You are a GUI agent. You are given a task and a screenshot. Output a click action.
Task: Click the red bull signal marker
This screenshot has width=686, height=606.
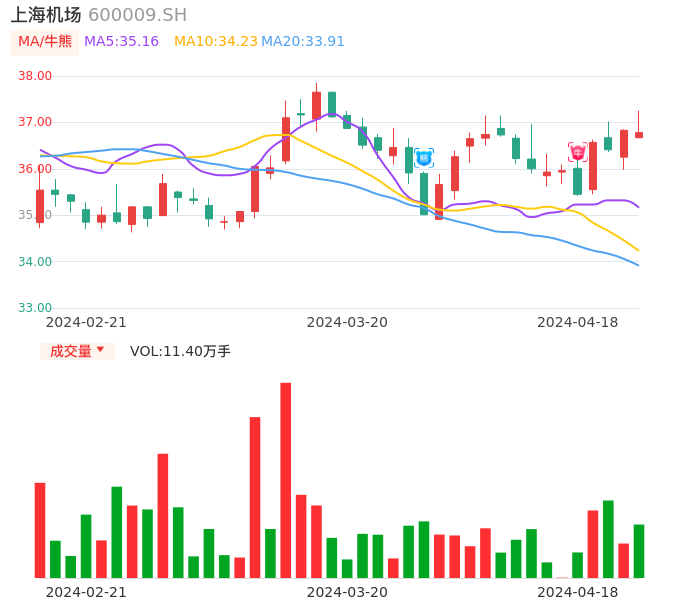pos(578,152)
